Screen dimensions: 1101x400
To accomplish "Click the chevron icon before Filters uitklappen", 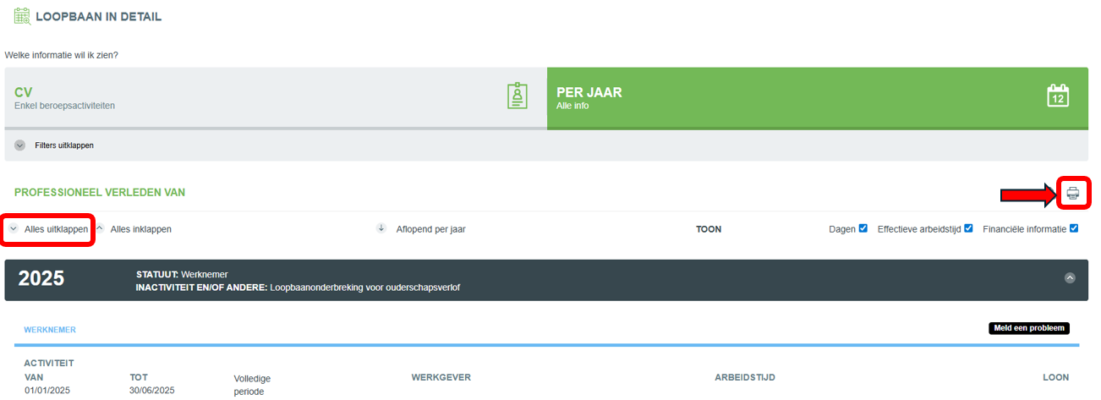I will [x=20, y=145].
